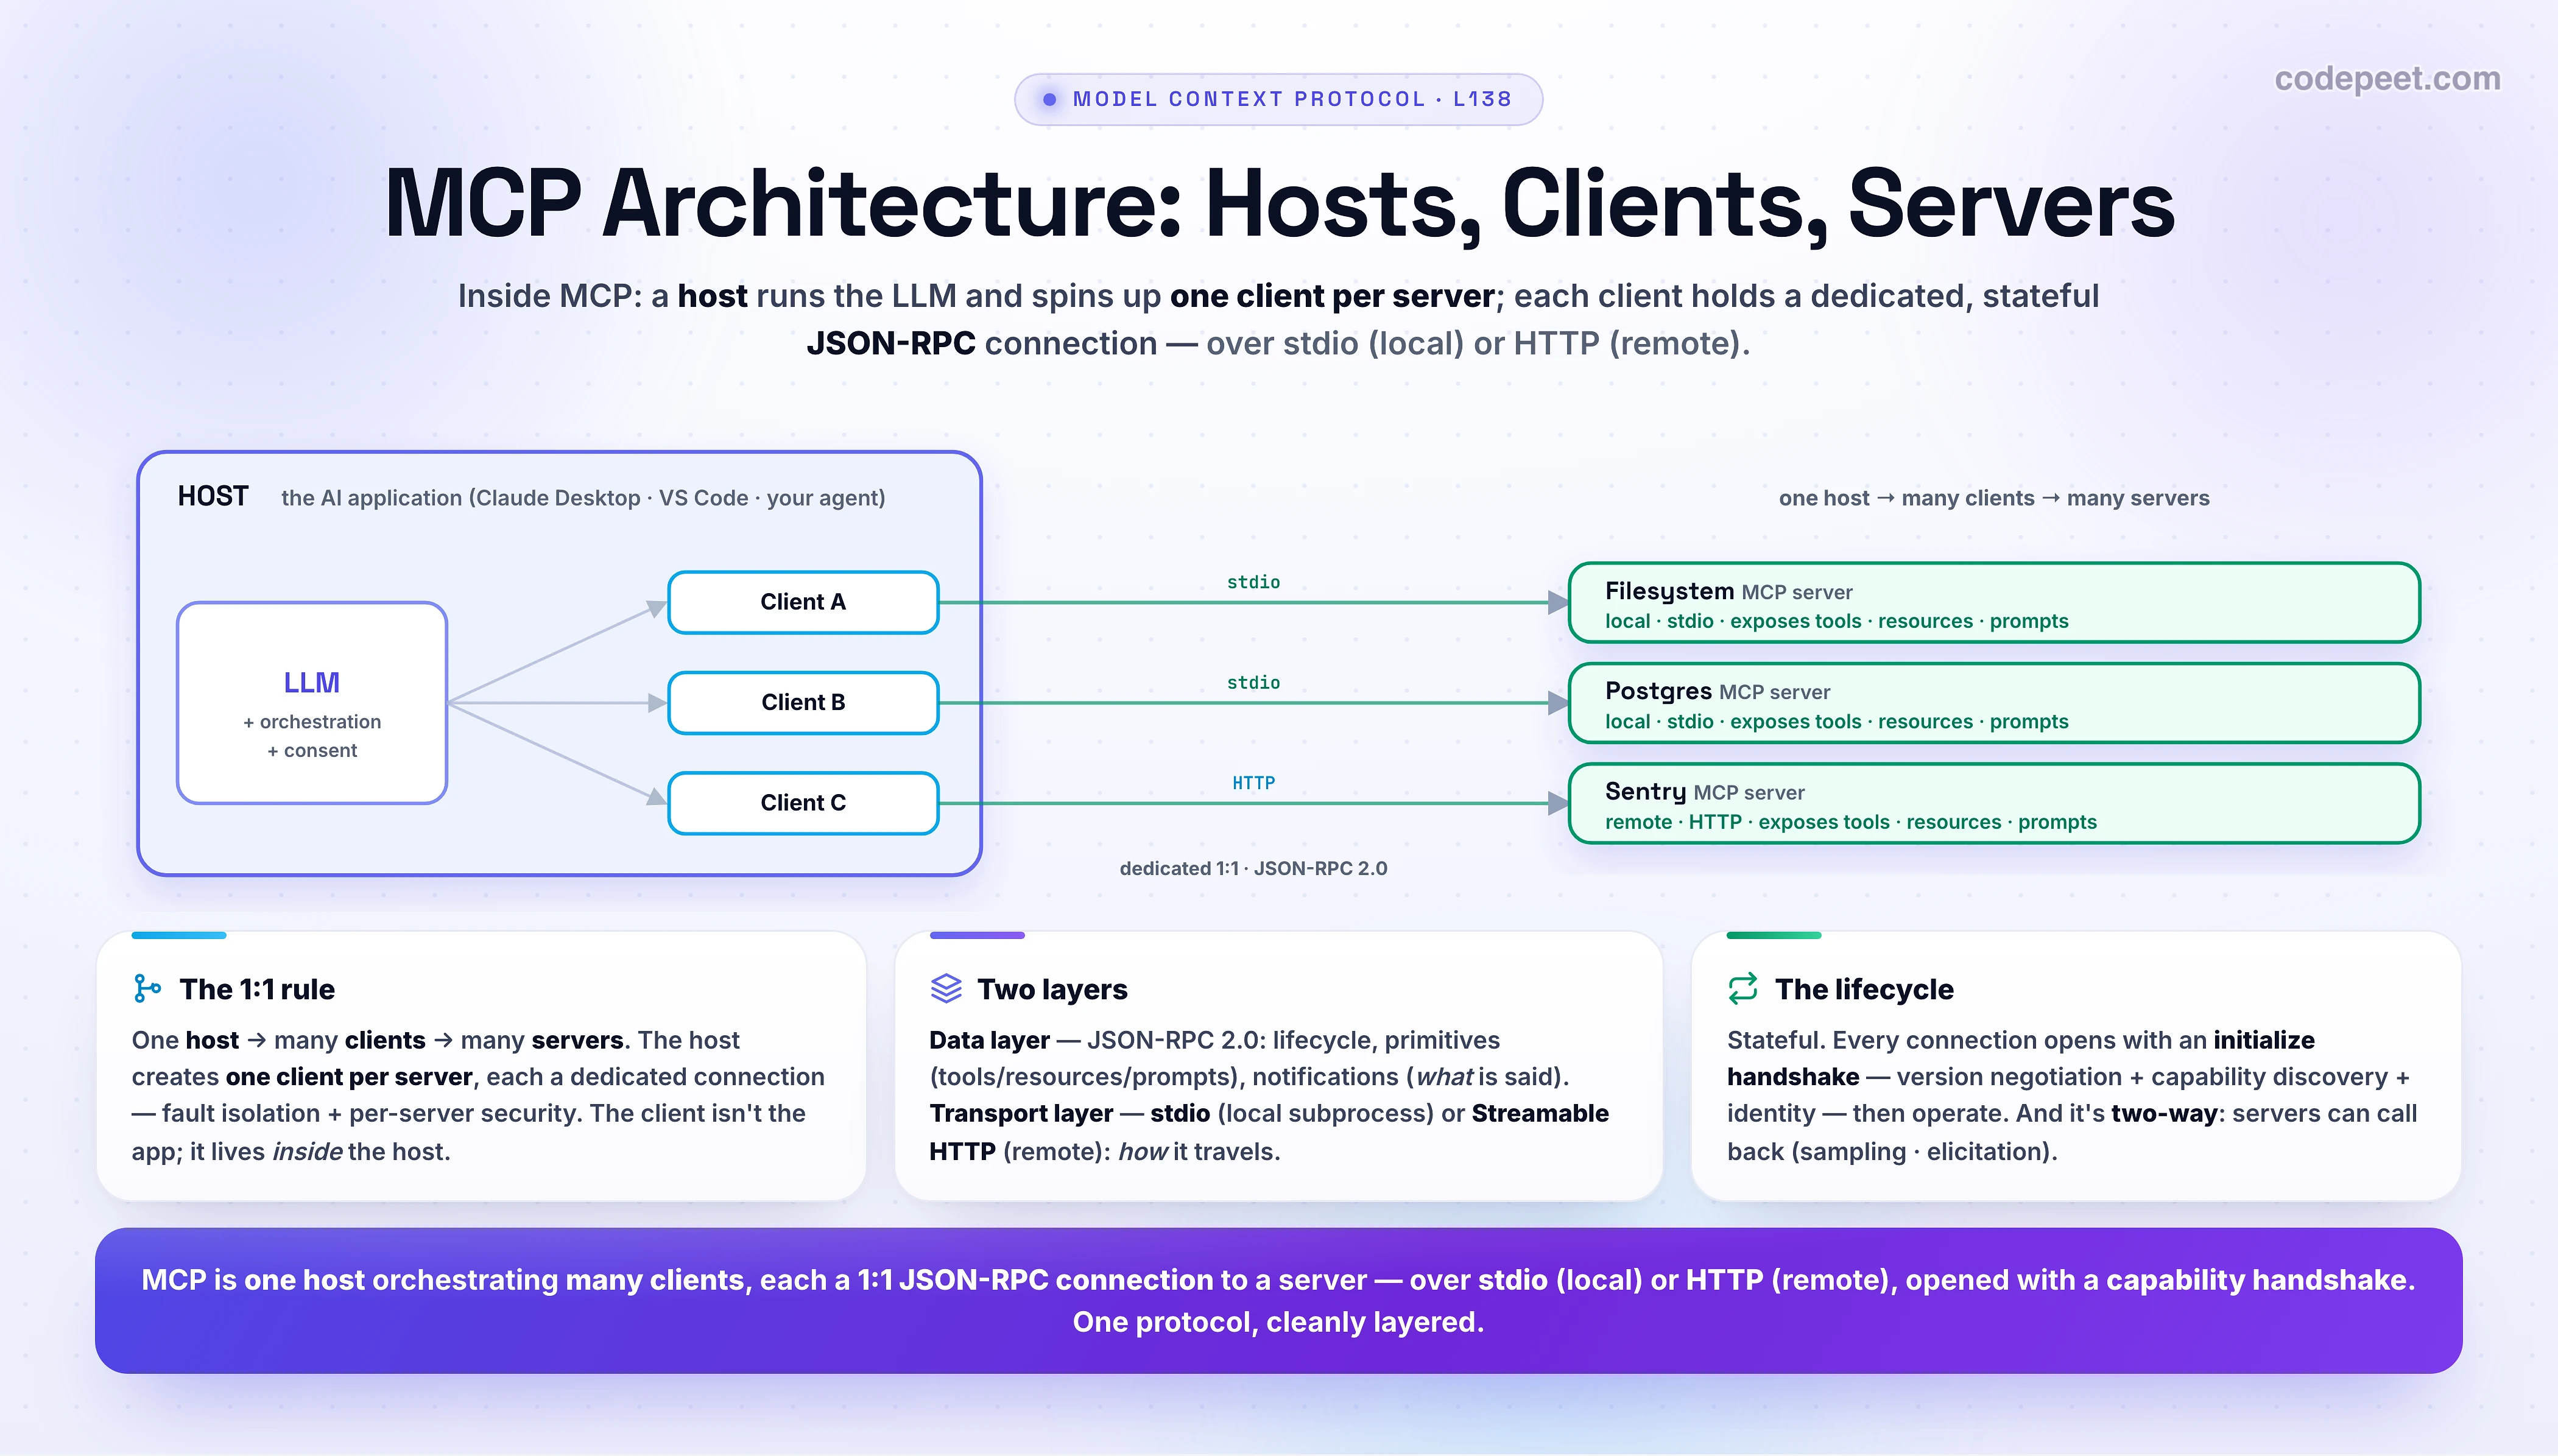Screen dimensions: 2558x1456
Task: Click the 'Two layers' heading
Action: (1052, 989)
